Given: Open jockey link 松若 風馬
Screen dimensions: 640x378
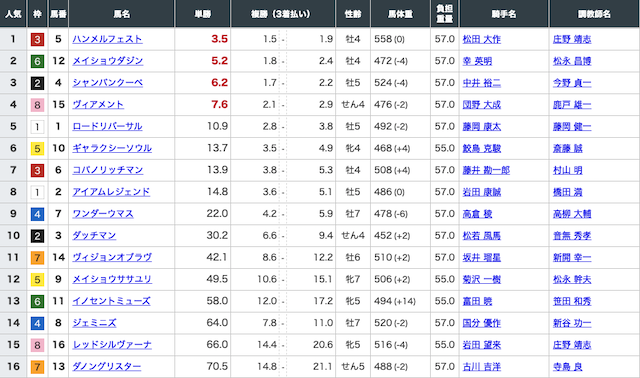Looking at the screenshot, I should 482,236.
